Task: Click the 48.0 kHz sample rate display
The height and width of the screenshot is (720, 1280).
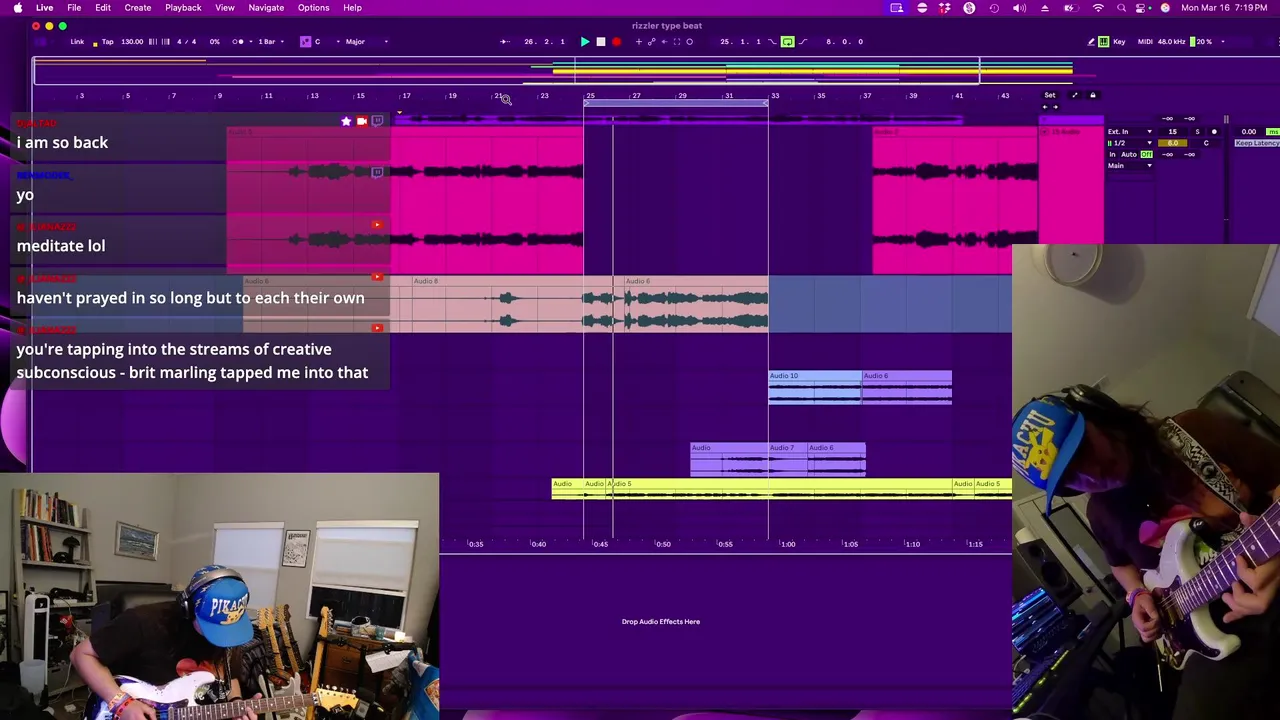Action: pyautogui.click(x=1171, y=41)
